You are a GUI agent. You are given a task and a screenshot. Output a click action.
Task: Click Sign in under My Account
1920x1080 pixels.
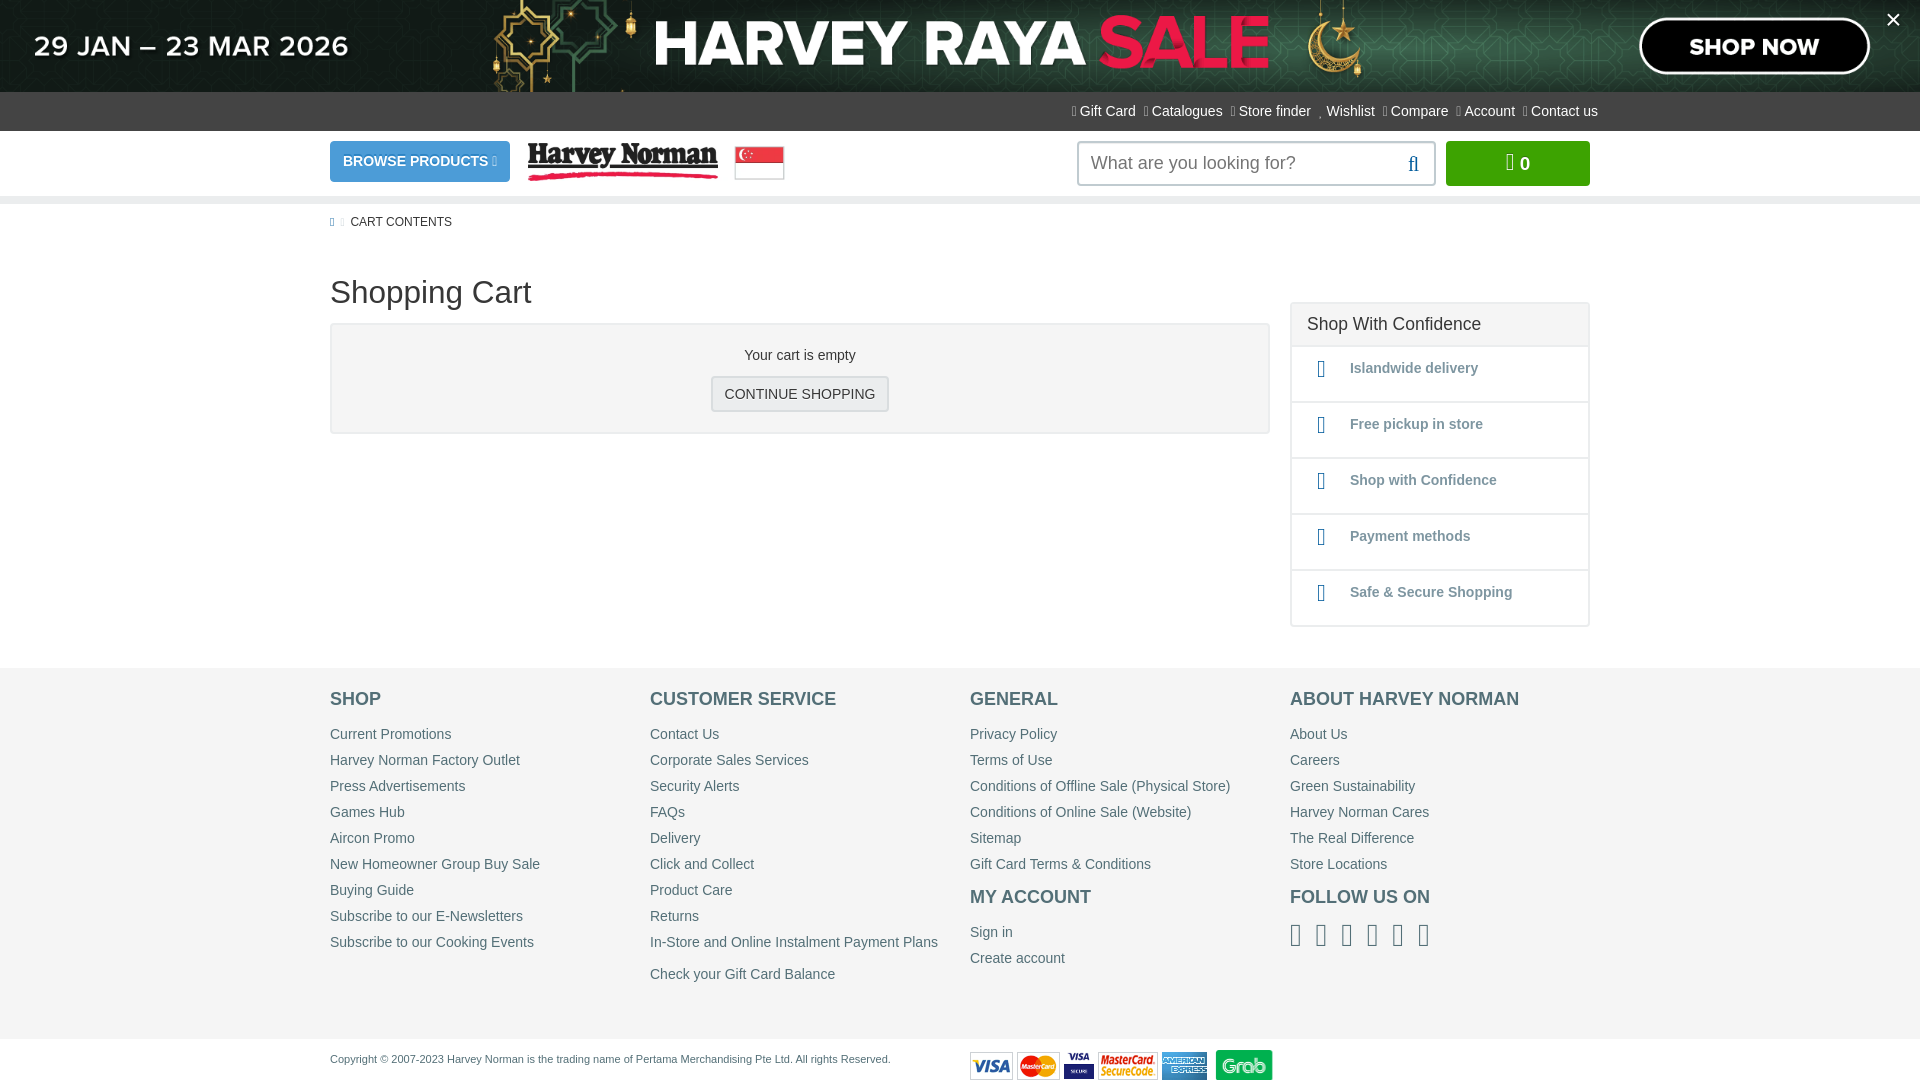(991, 932)
